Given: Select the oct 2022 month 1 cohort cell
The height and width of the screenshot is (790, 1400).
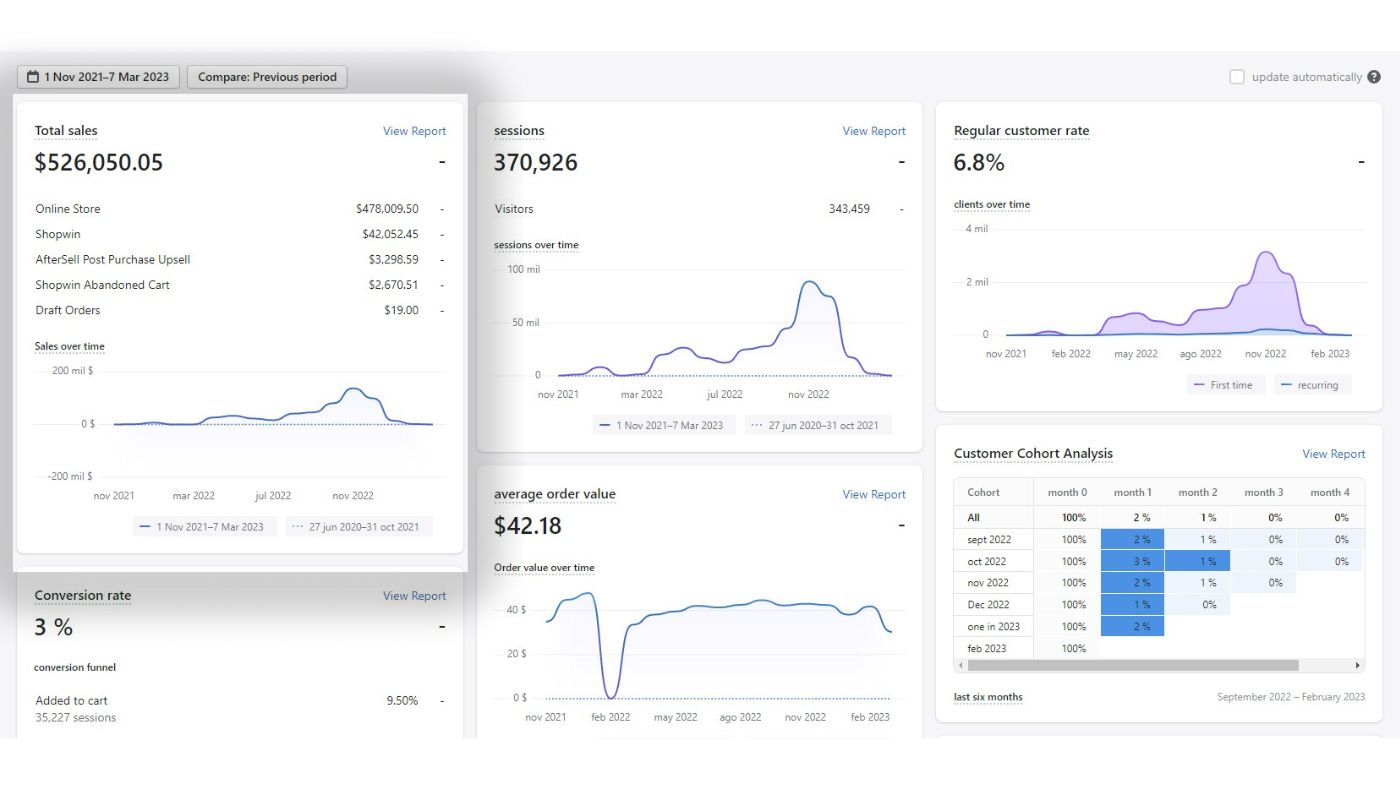Looking at the screenshot, I should click(1132, 561).
